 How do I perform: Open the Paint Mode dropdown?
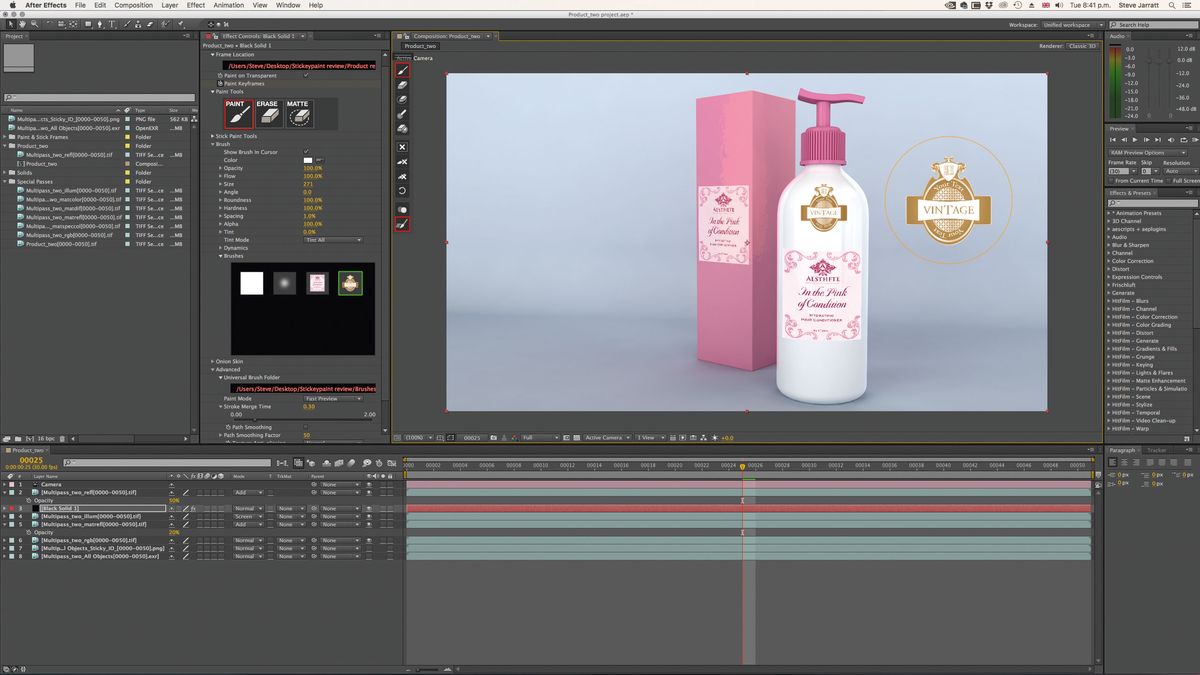pos(333,399)
